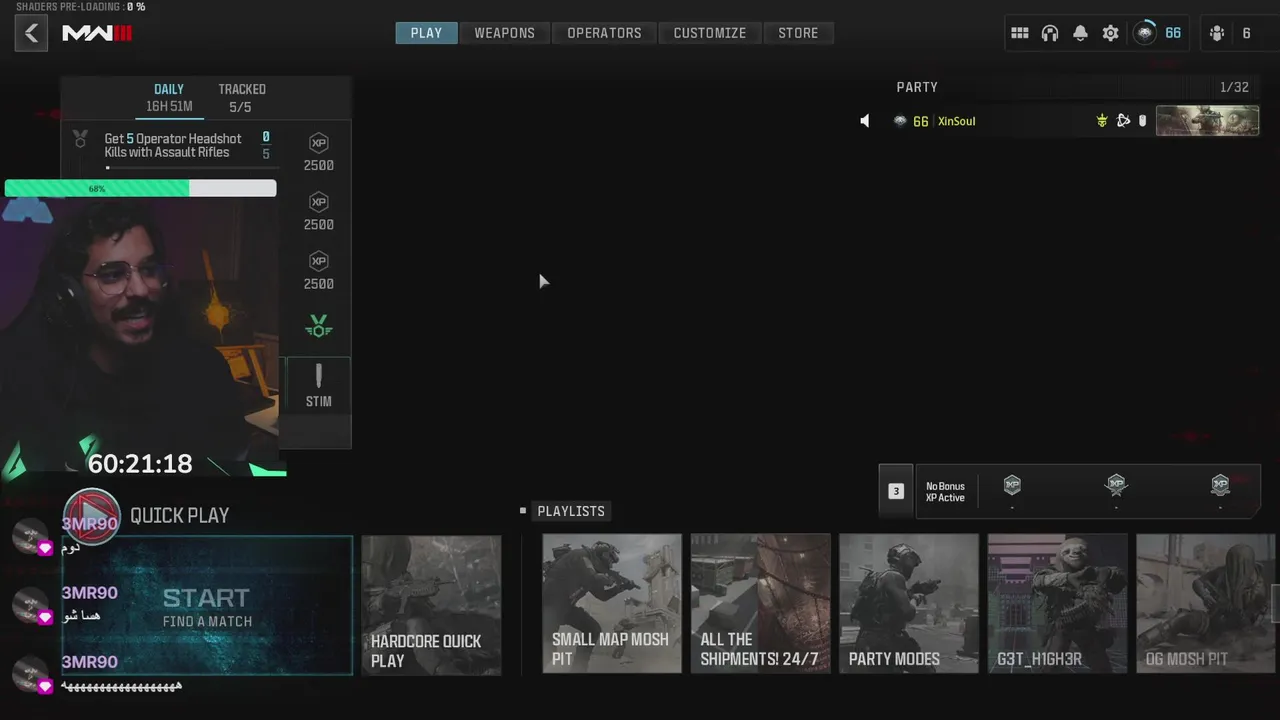Open the WEAPONS tab
The image size is (1280, 720).
pos(504,33)
